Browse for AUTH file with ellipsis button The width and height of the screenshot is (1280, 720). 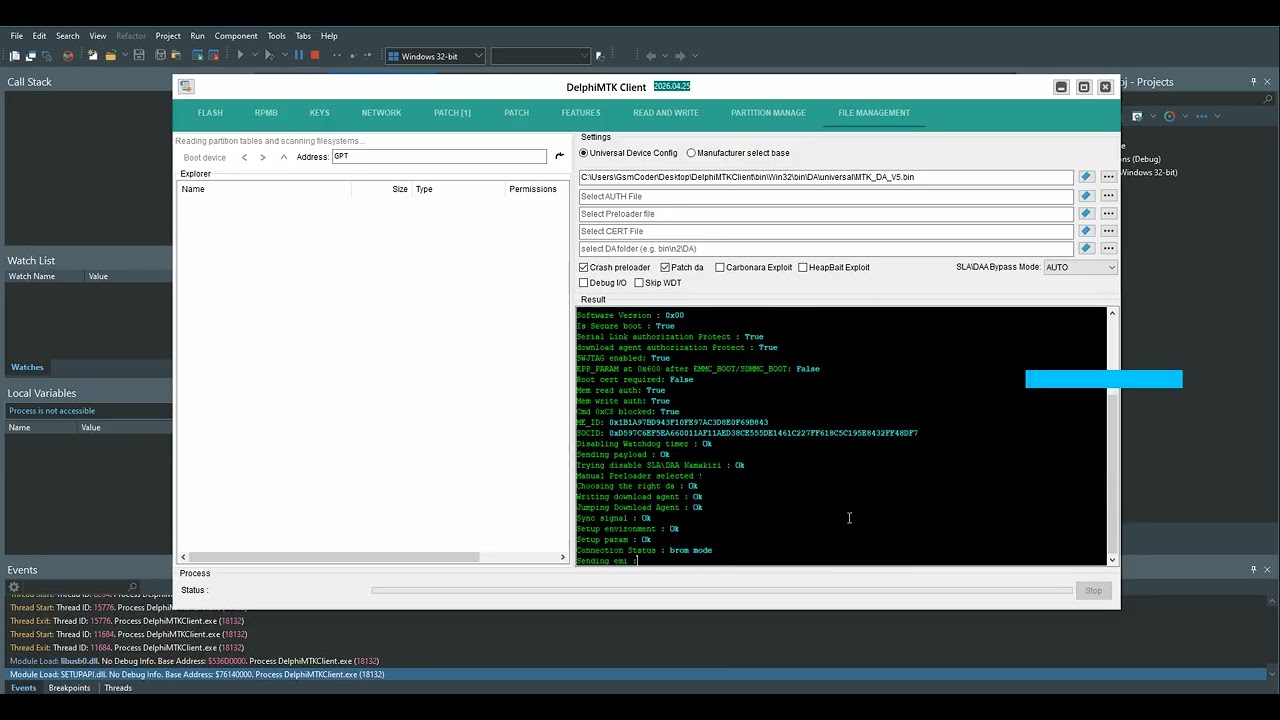pyautogui.click(x=1108, y=196)
